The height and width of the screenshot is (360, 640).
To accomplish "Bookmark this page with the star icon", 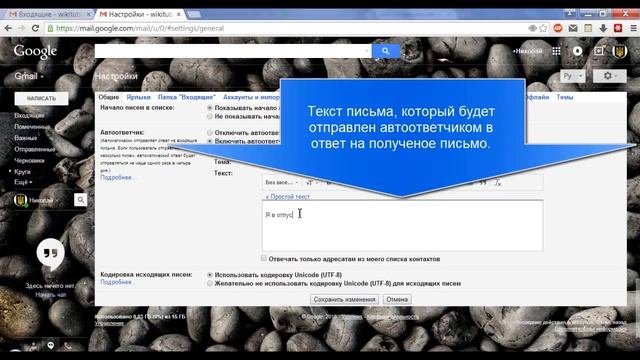I will (x=543, y=28).
